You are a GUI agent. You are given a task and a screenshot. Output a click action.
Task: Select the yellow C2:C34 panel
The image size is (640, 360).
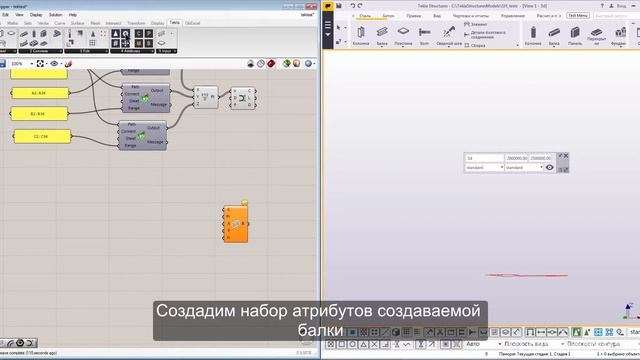(42, 136)
